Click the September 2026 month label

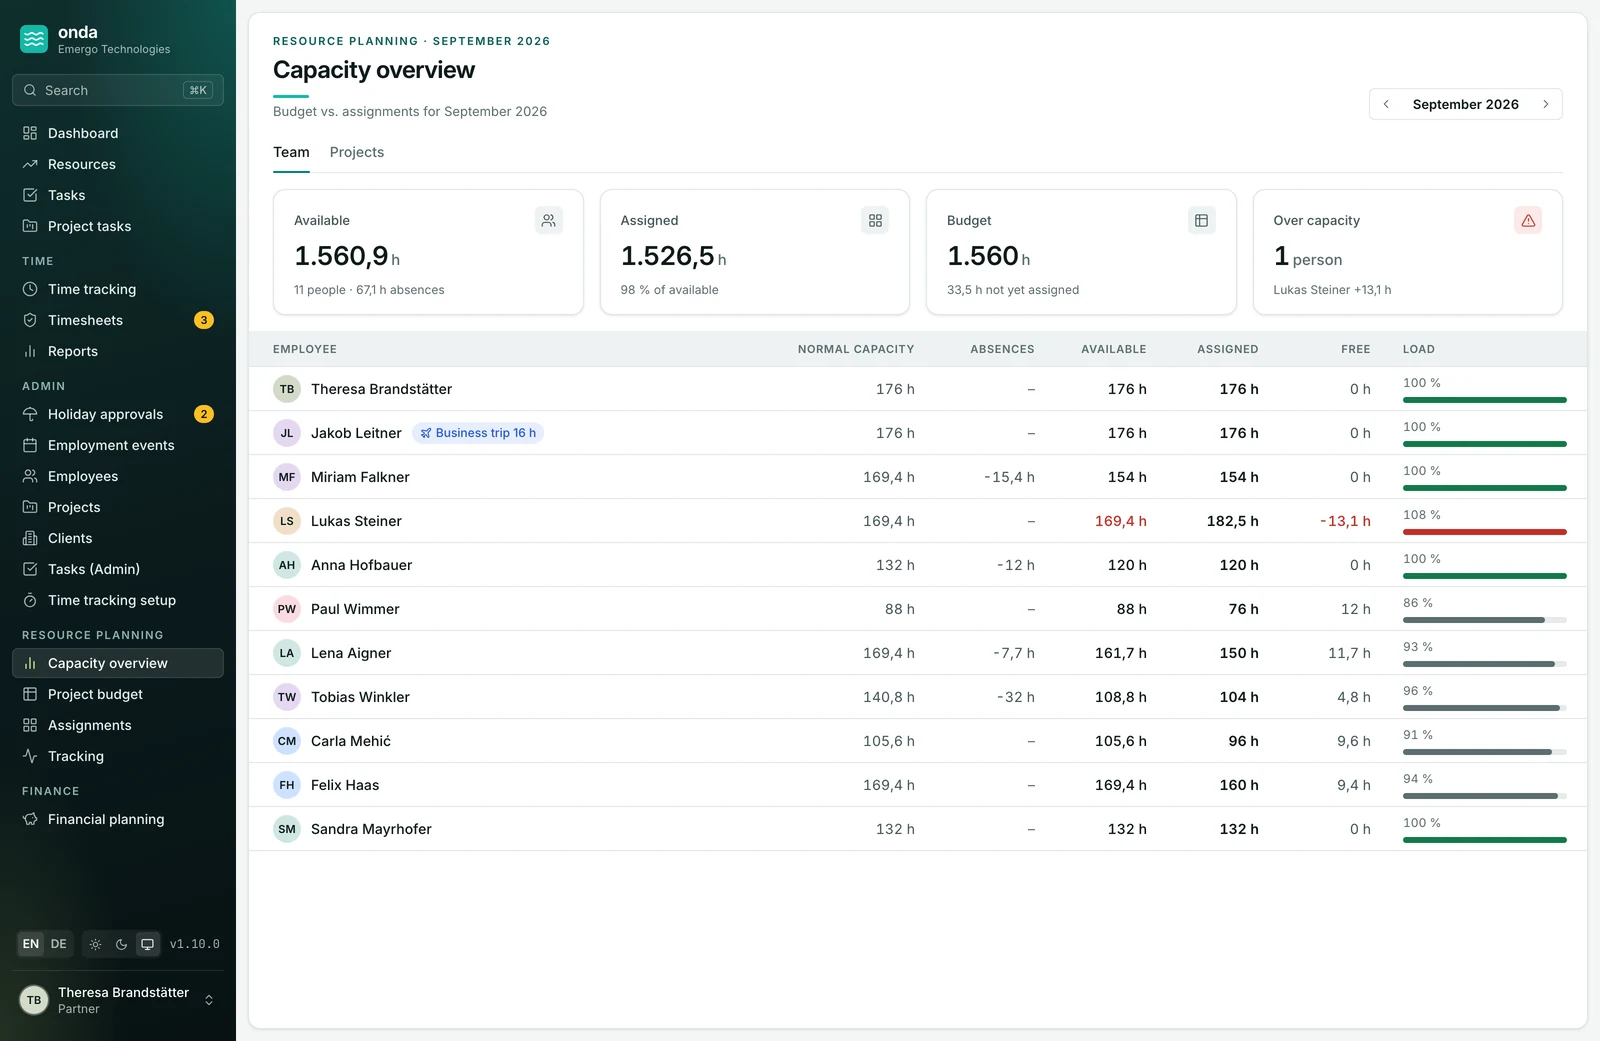point(1465,104)
